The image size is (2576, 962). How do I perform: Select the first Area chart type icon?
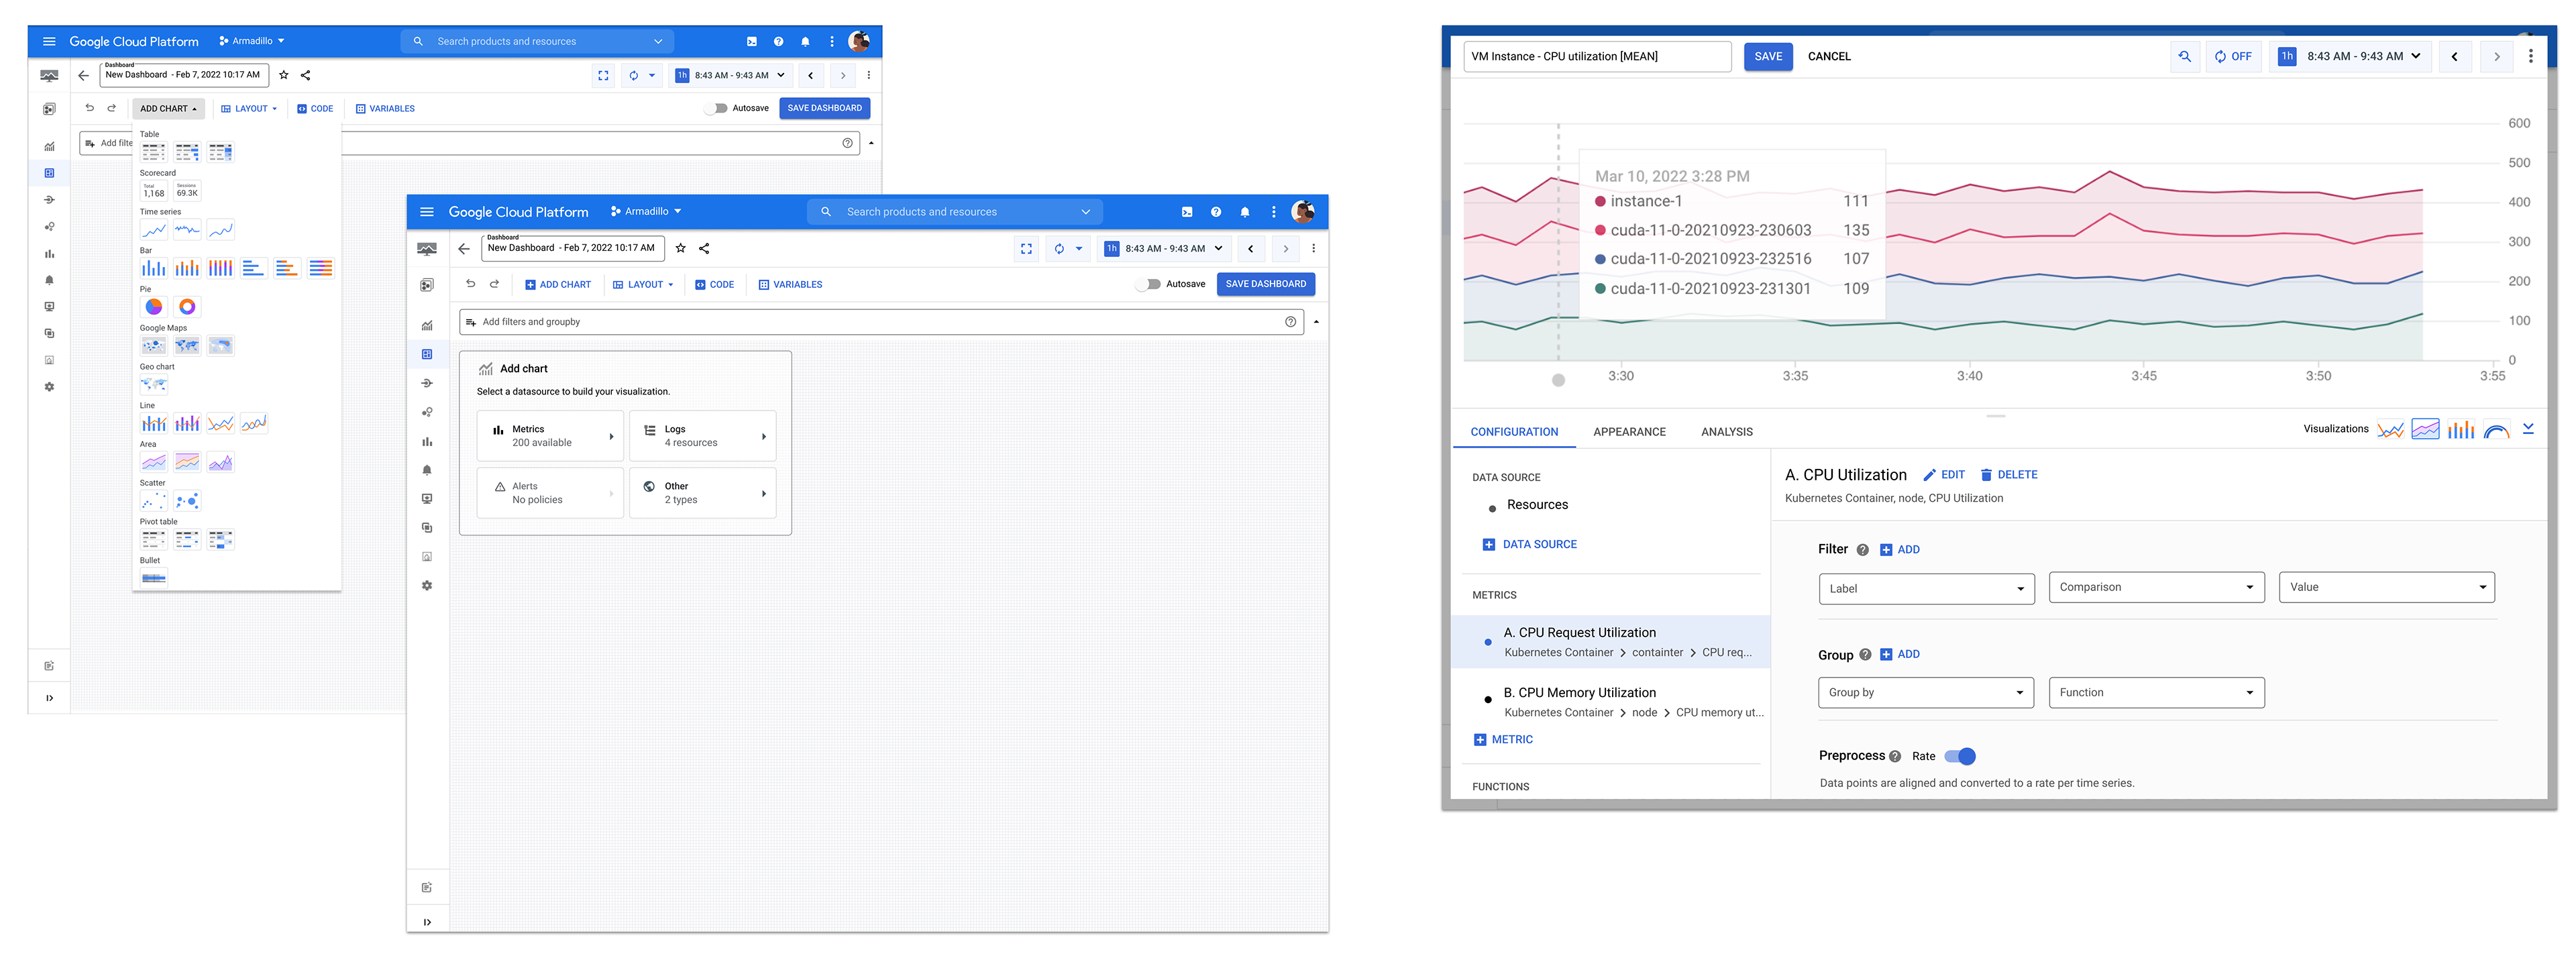pos(153,462)
